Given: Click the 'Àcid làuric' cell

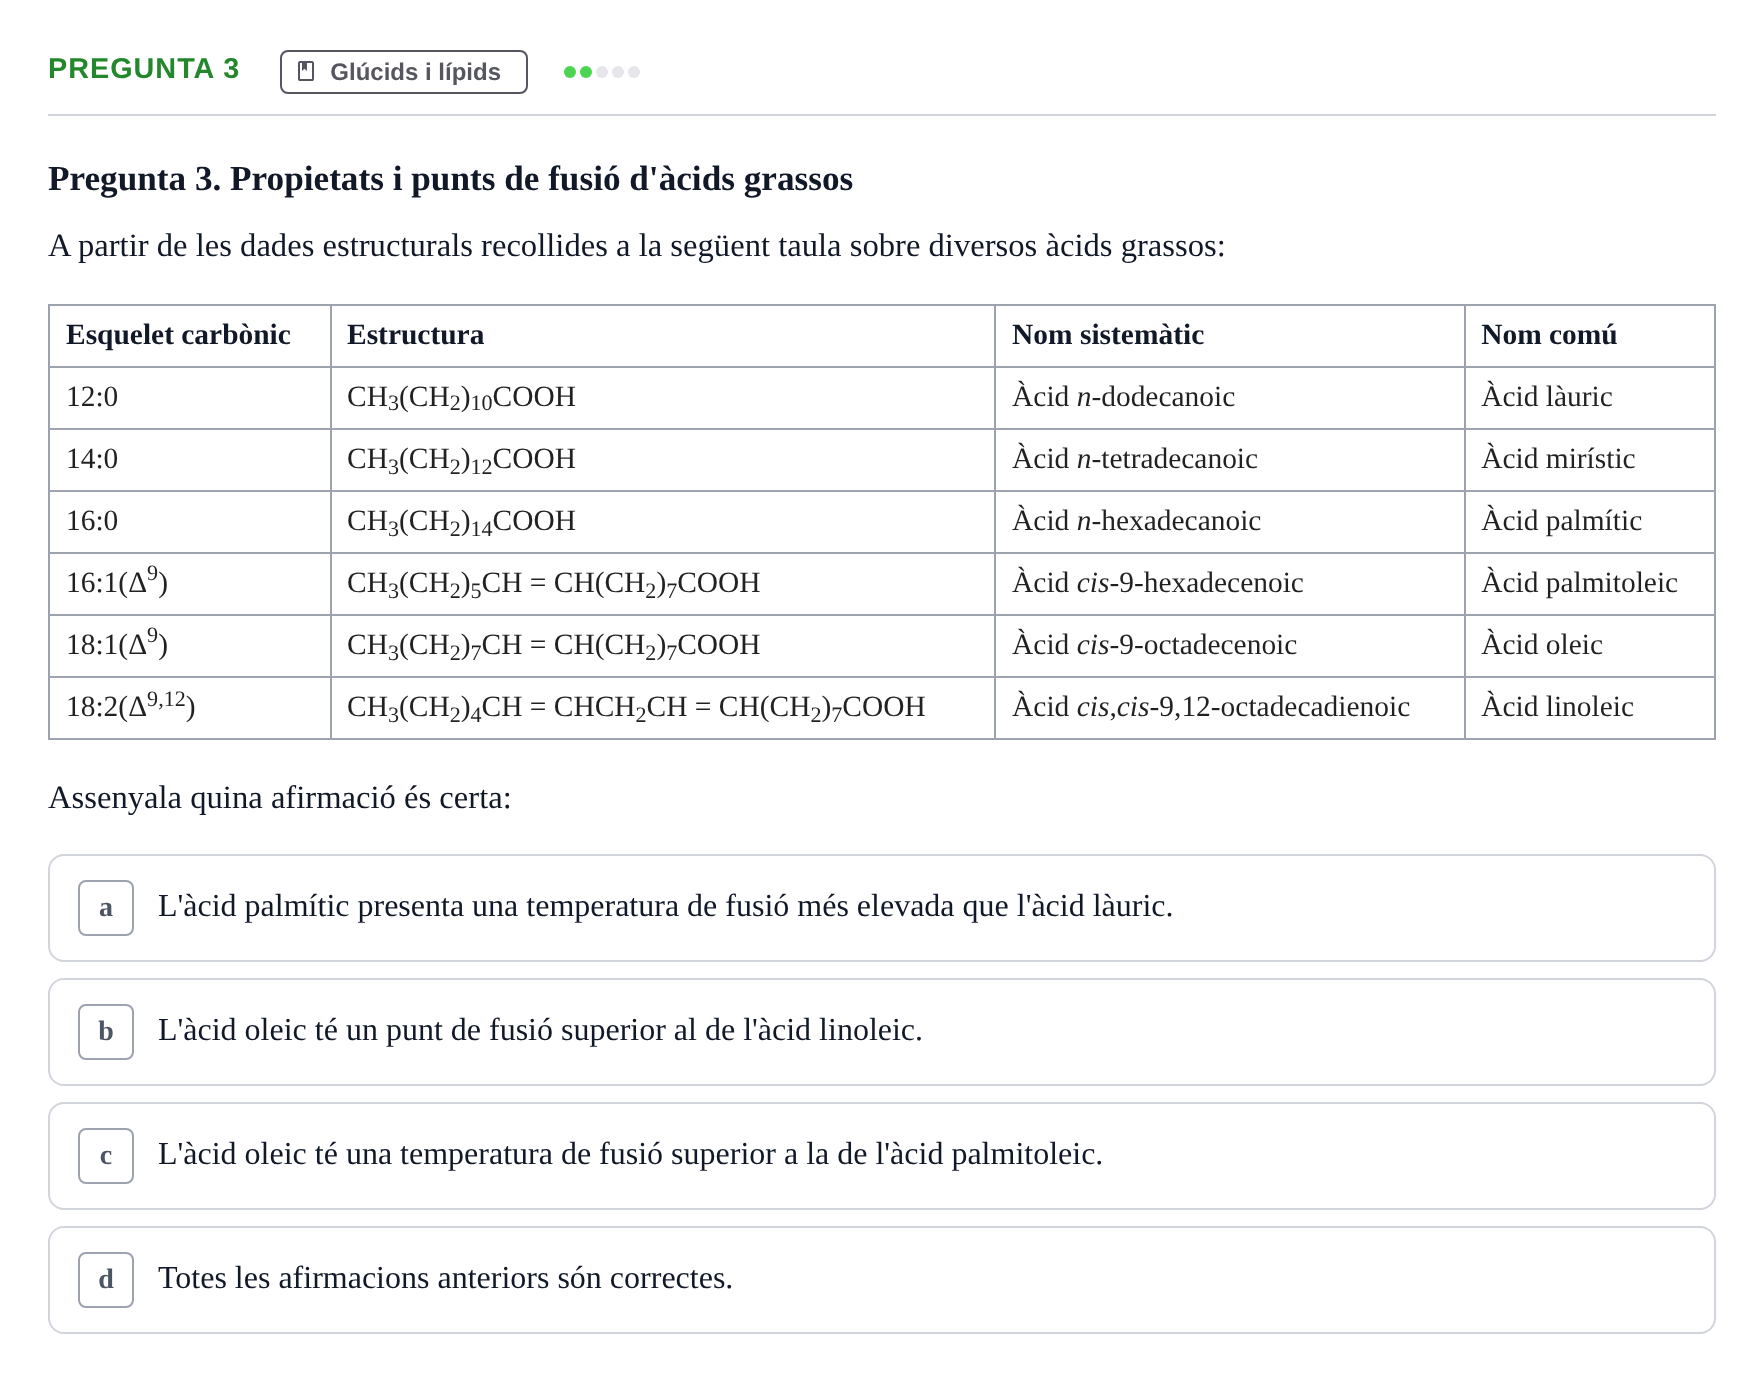Looking at the screenshot, I should (1590, 398).
